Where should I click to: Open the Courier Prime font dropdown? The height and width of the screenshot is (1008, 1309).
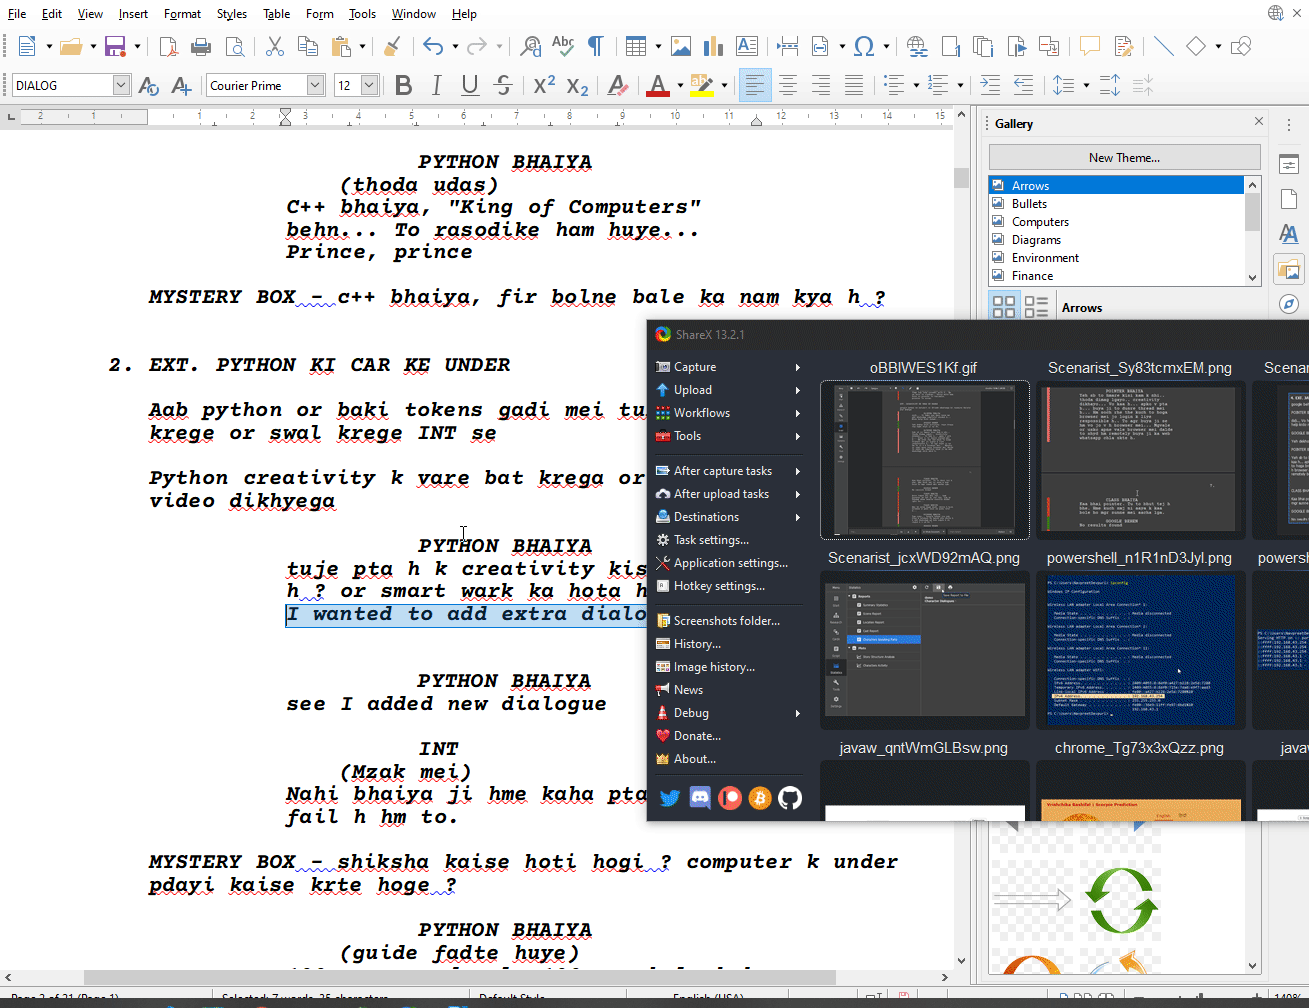(315, 86)
